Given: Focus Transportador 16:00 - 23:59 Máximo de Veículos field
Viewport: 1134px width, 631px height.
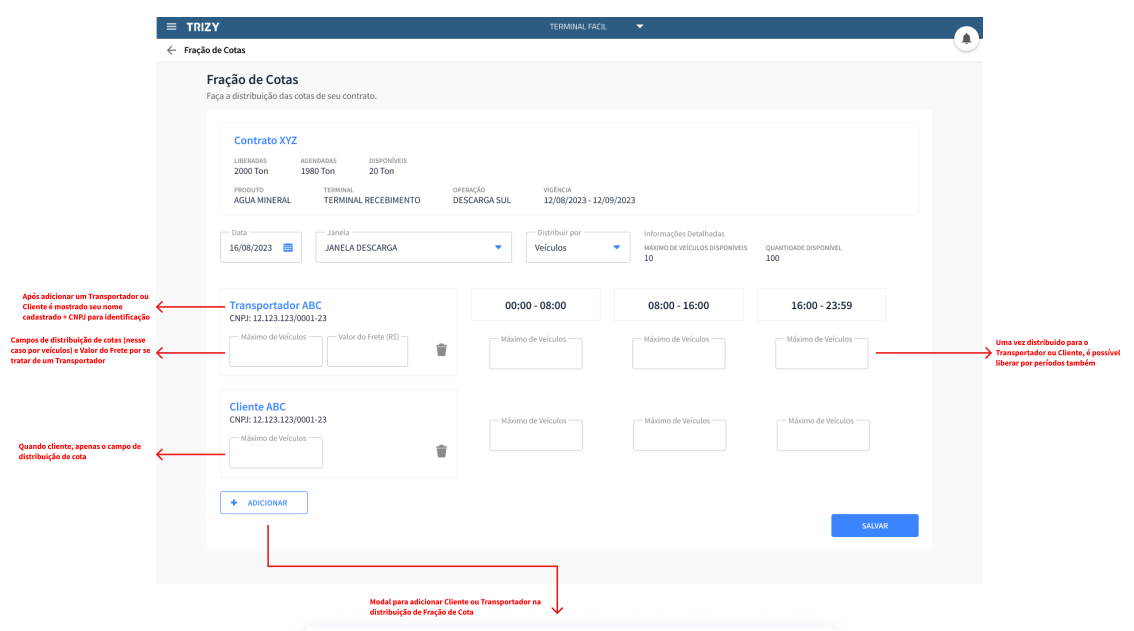Looking at the screenshot, I should pyautogui.click(x=822, y=354).
